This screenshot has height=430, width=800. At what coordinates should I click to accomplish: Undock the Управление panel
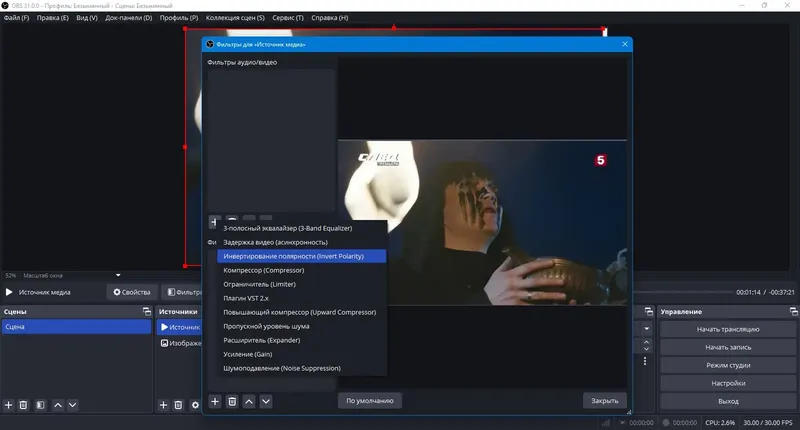tap(793, 311)
